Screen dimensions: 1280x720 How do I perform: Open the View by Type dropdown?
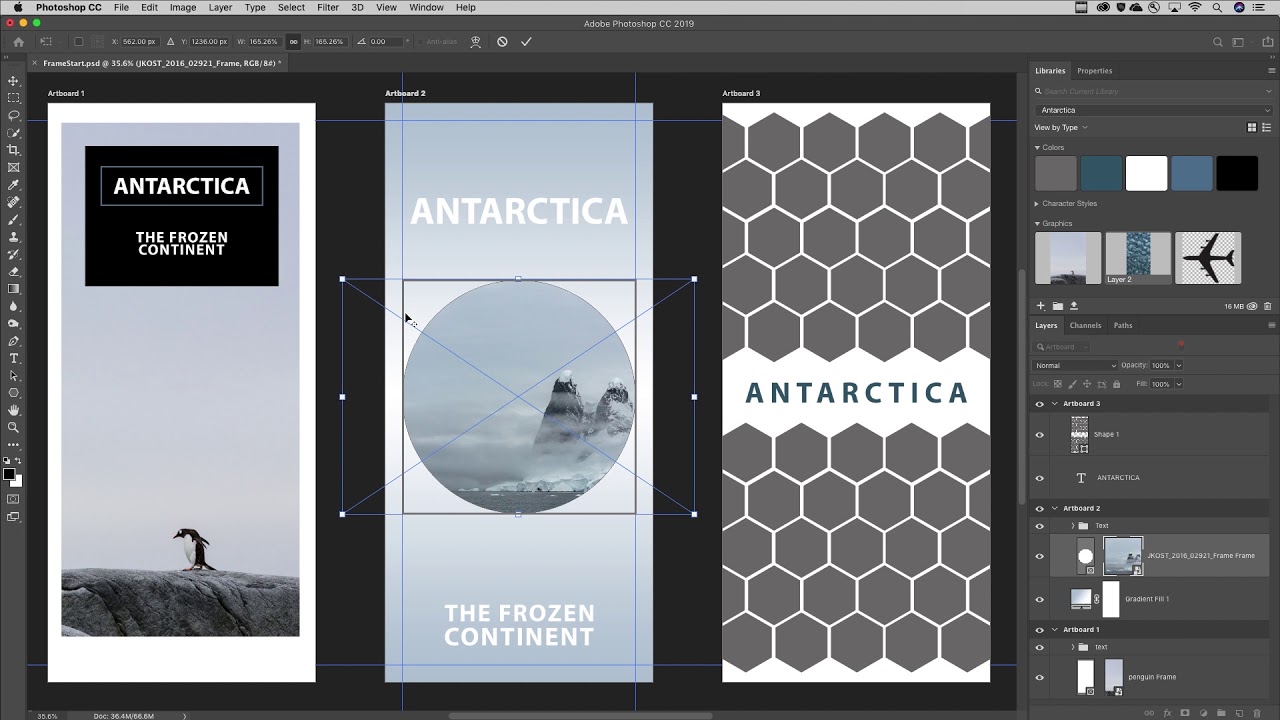coord(1061,127)
